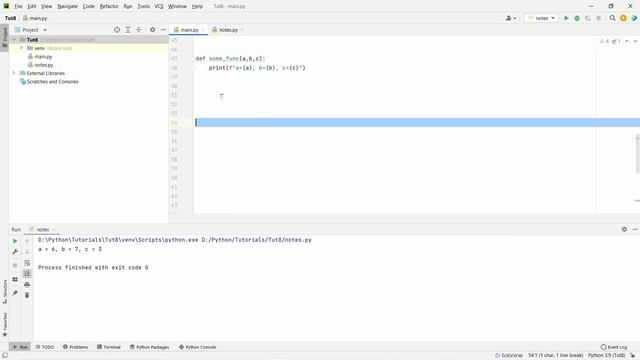Close the notes.py editor tab
Image resolution: width=640 pixels, height=360 pixels.
coord(242,30)
